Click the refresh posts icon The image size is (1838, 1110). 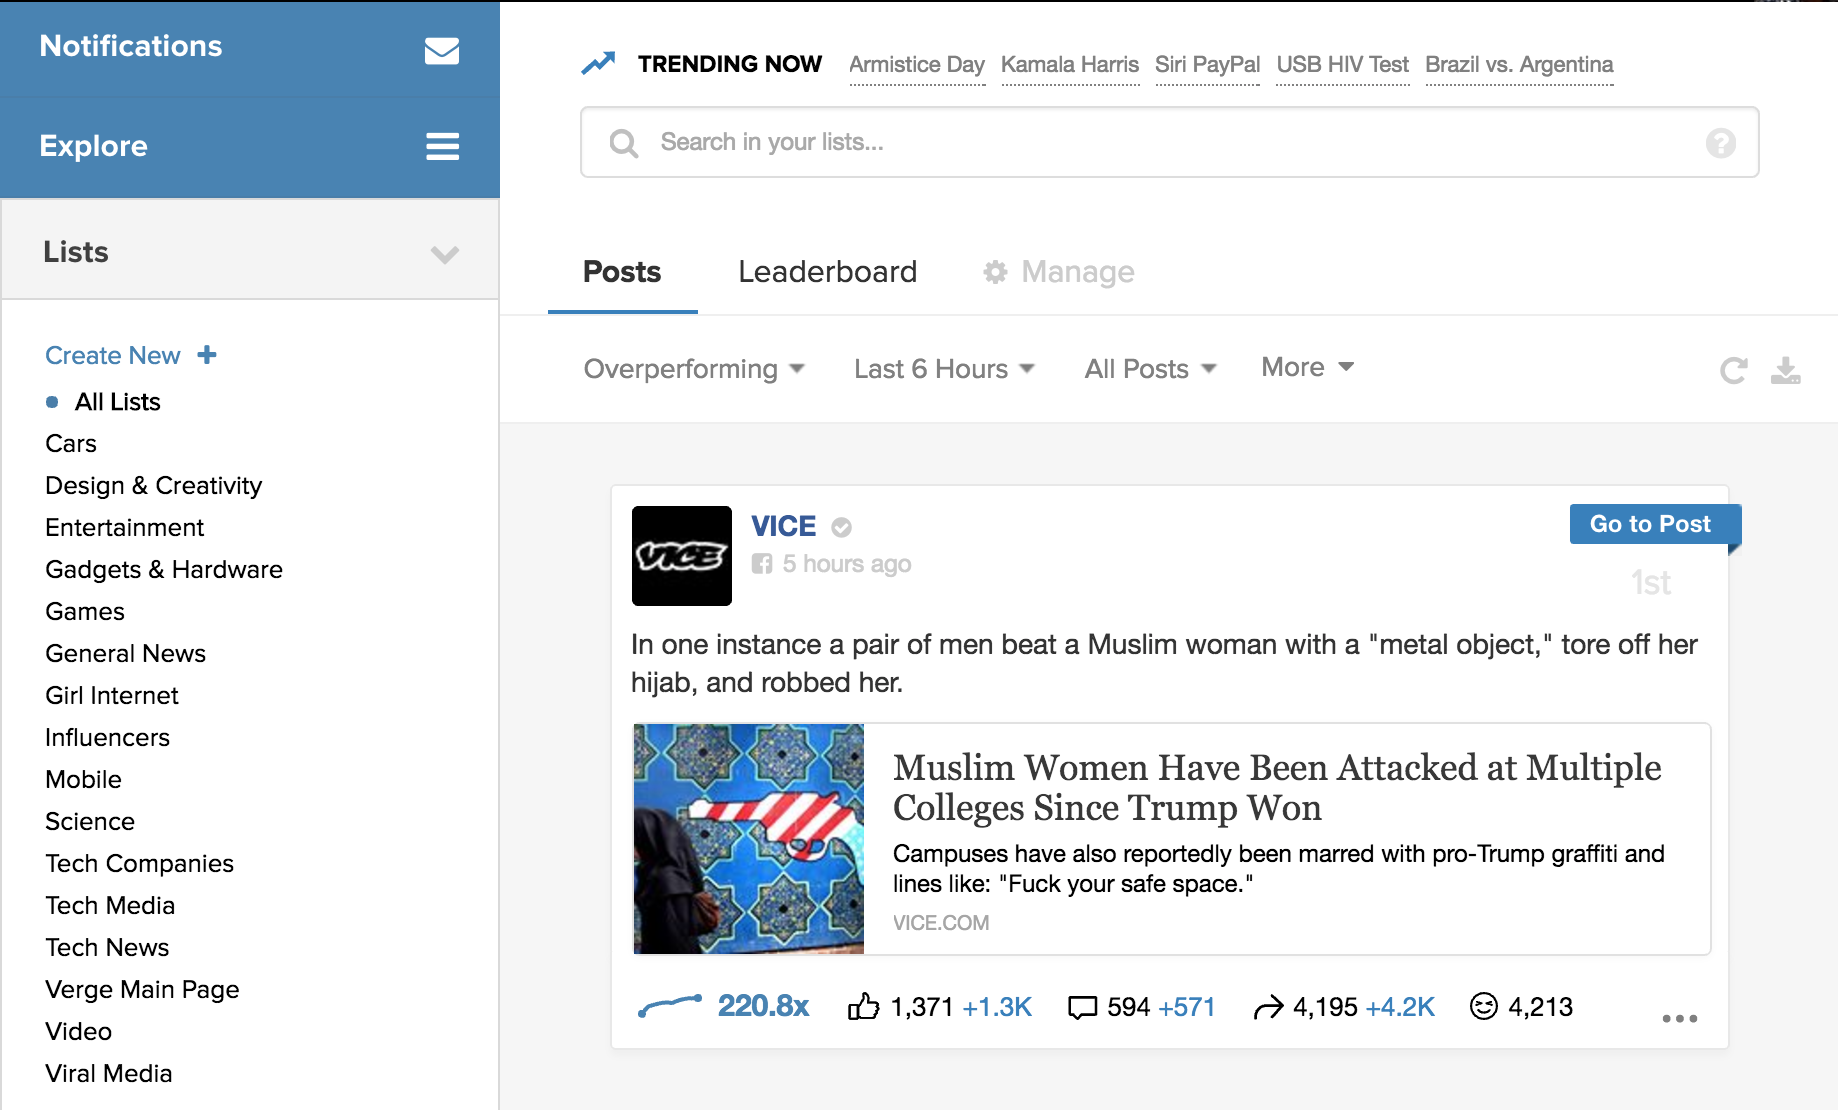[x=1735, y=370]
